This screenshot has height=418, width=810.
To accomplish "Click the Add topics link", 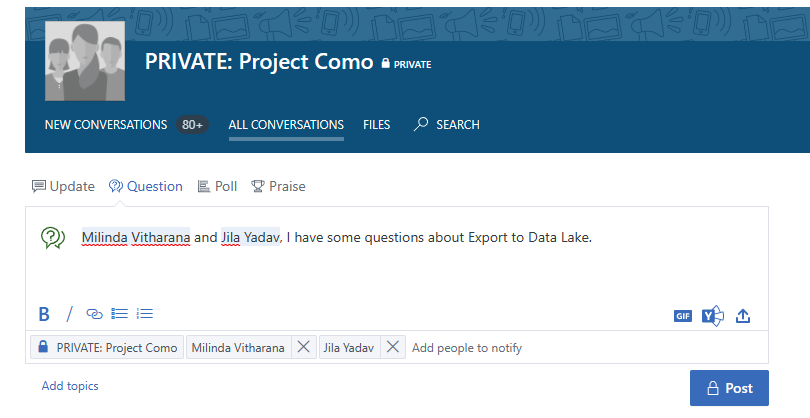I will pos(70,386).
